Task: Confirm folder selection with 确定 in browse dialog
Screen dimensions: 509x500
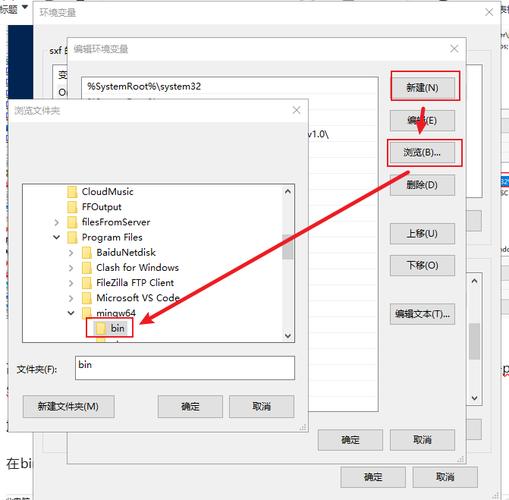Action: [190, 406]
